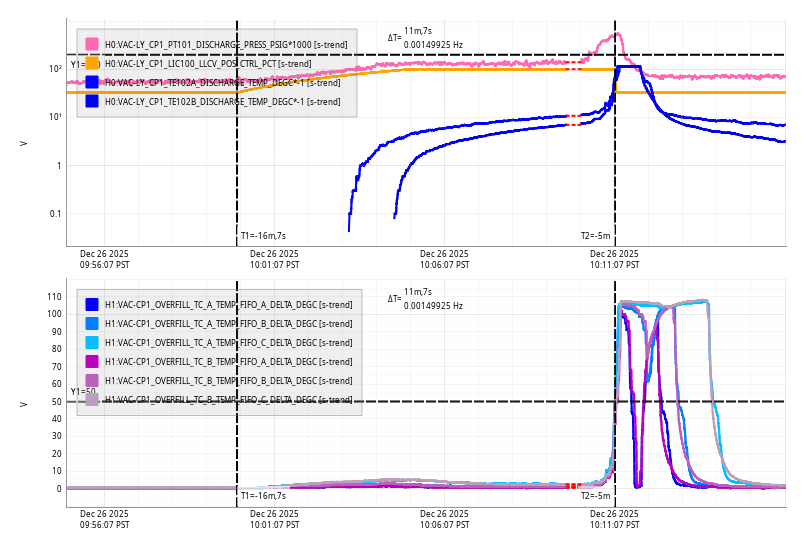Click the 10:06:07 PST time tick on top chart
Image resolution: width=804 pixels, height=551 pixels.
(444, 260)
